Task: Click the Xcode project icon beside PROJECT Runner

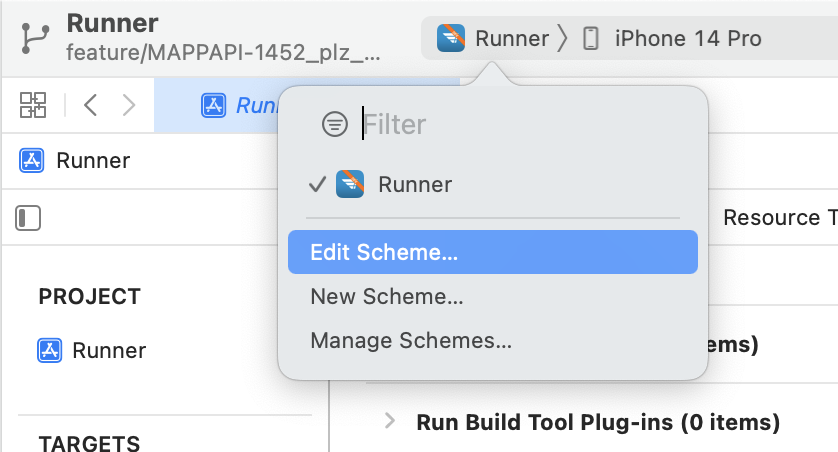Action: [x=50, y=350]
